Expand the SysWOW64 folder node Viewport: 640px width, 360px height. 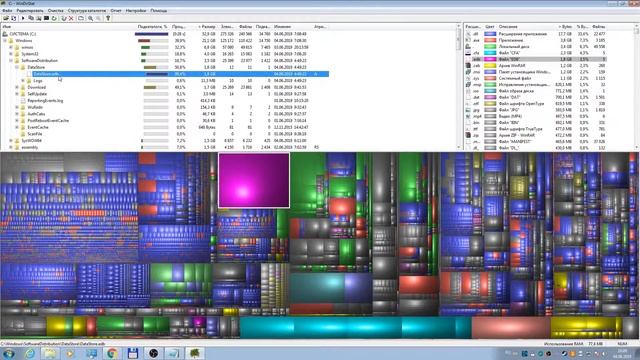coord(11,141)
